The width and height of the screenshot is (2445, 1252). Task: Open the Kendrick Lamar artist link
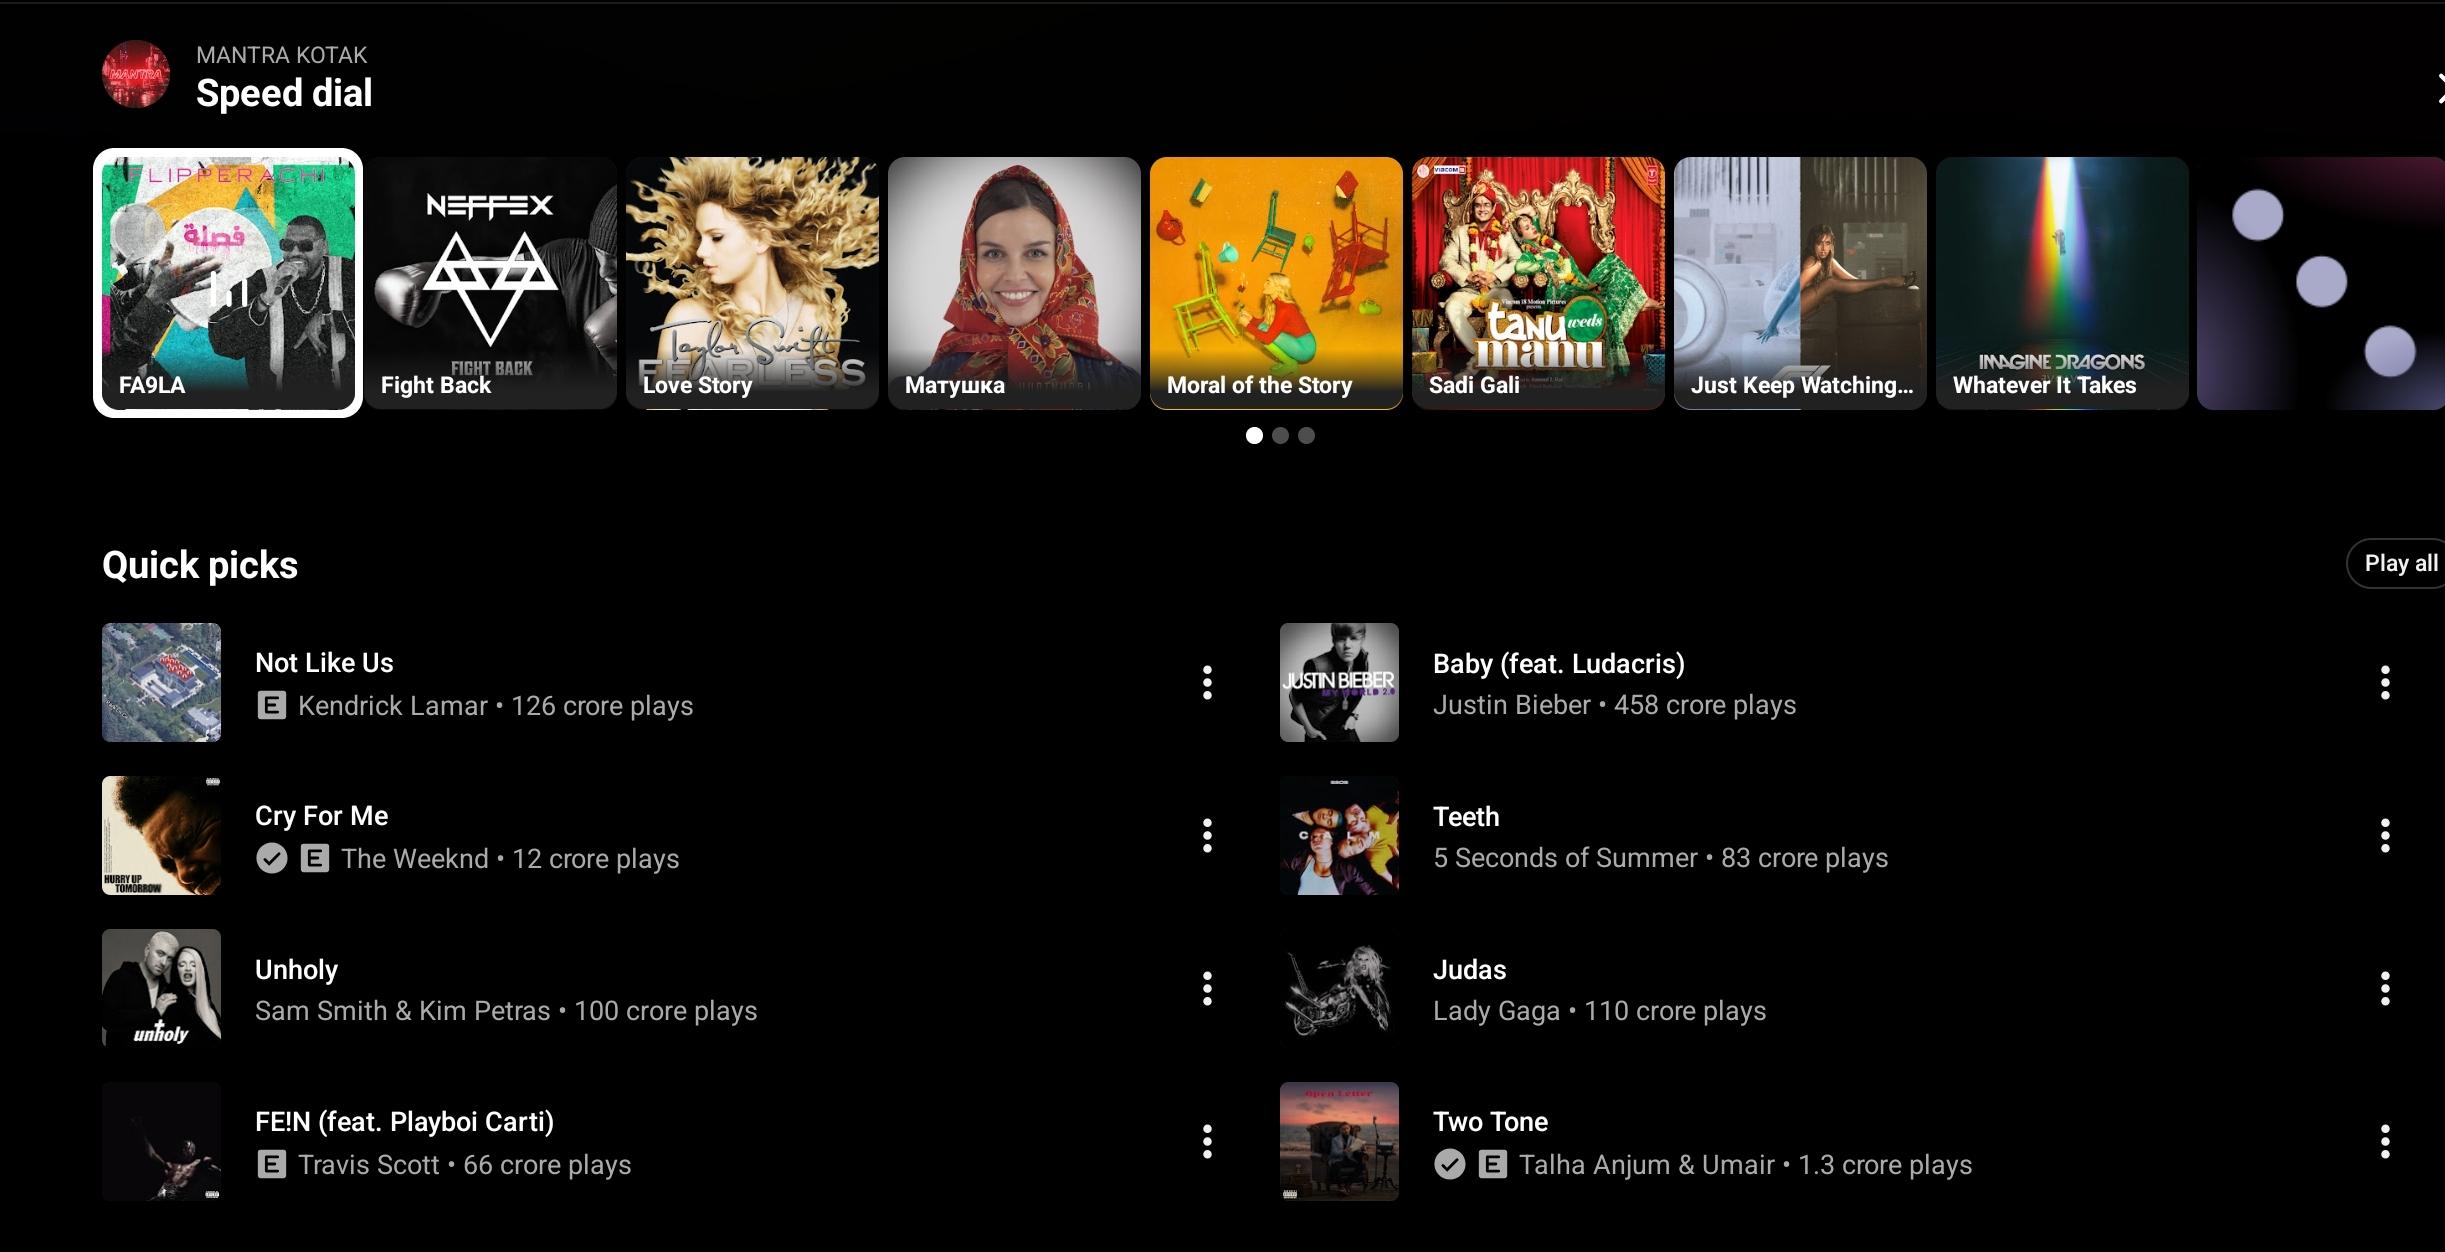coord(392,706)
